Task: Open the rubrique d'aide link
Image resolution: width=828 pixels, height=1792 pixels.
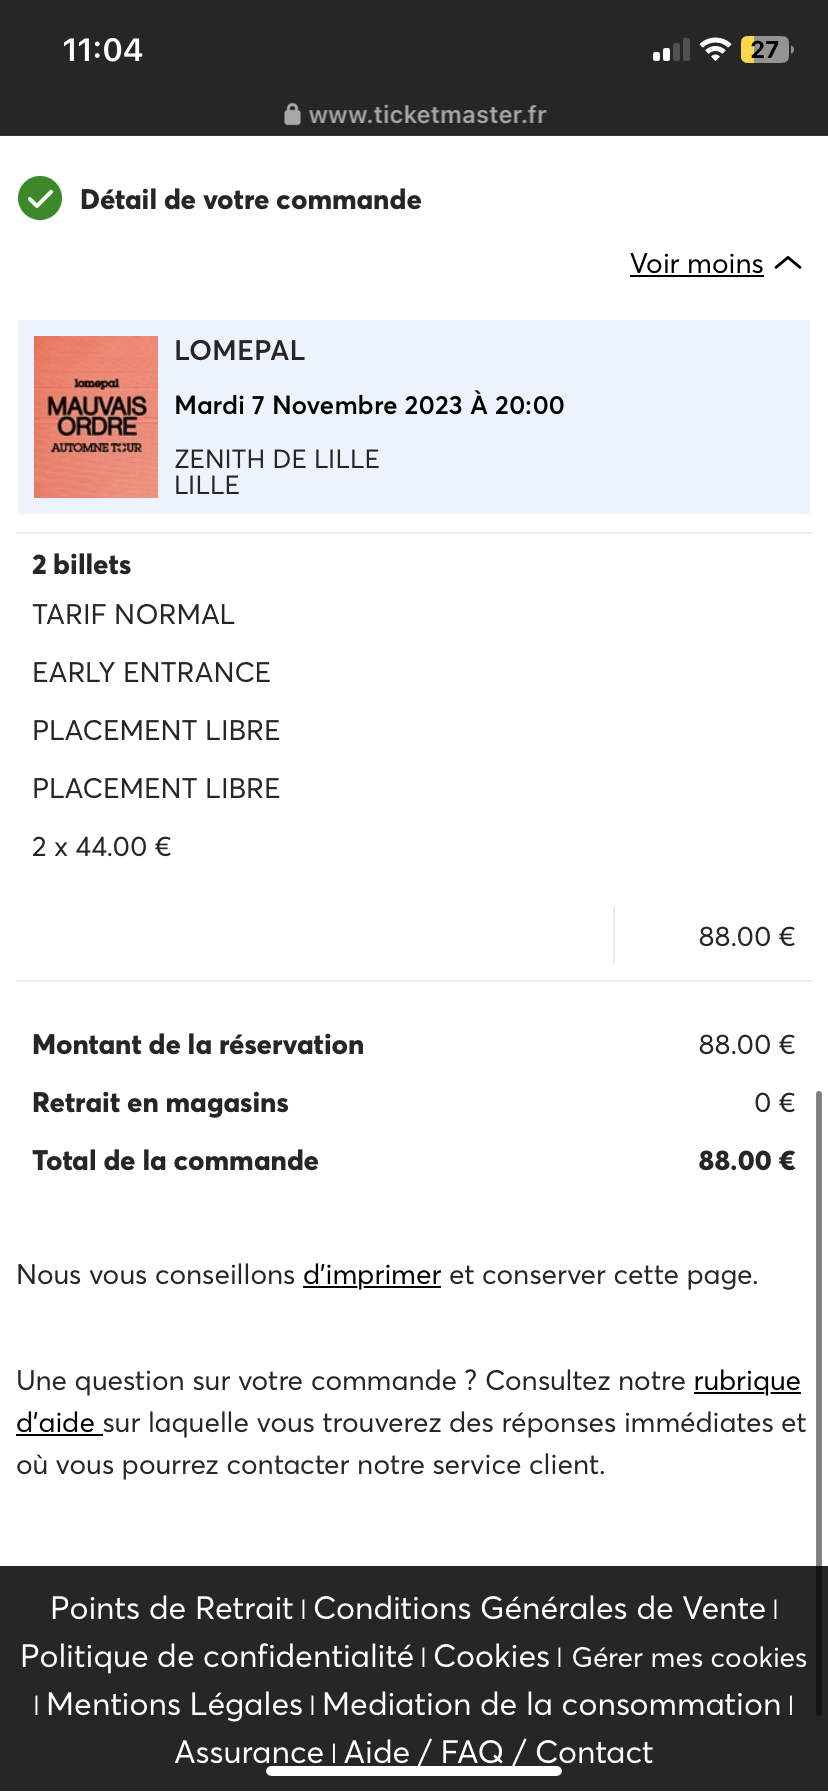Action: (x=746, y=1381)
